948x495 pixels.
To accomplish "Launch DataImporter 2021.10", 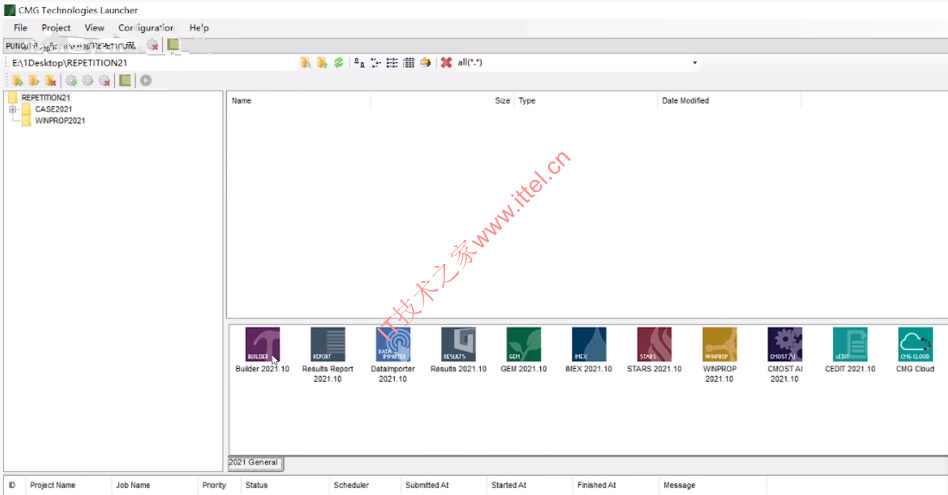I will (393, 355).
